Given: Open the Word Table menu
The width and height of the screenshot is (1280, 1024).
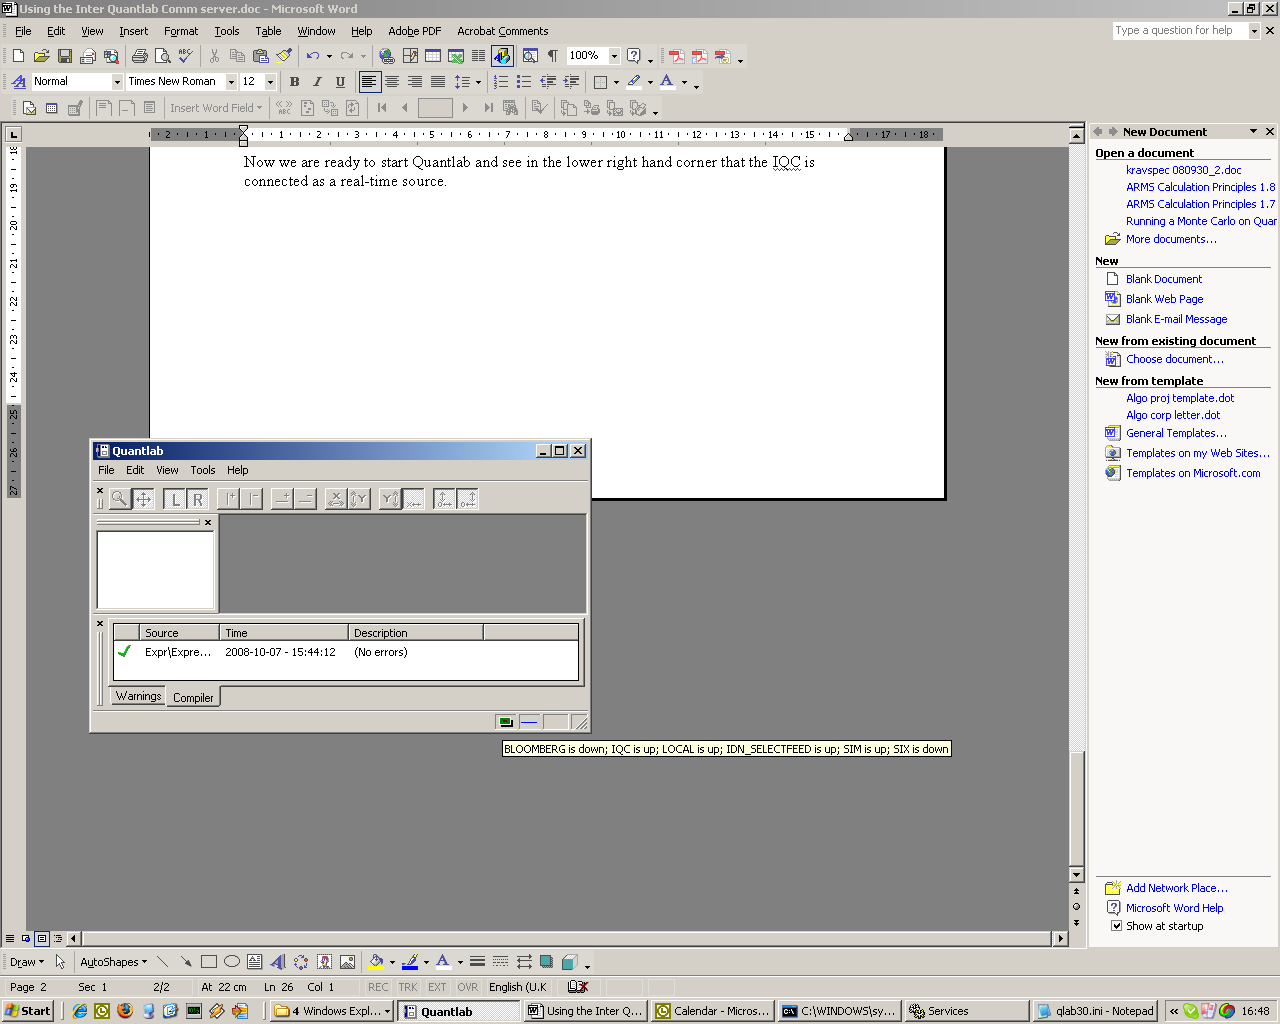Looking at the screenshot, I should click(x=268, y=31).
